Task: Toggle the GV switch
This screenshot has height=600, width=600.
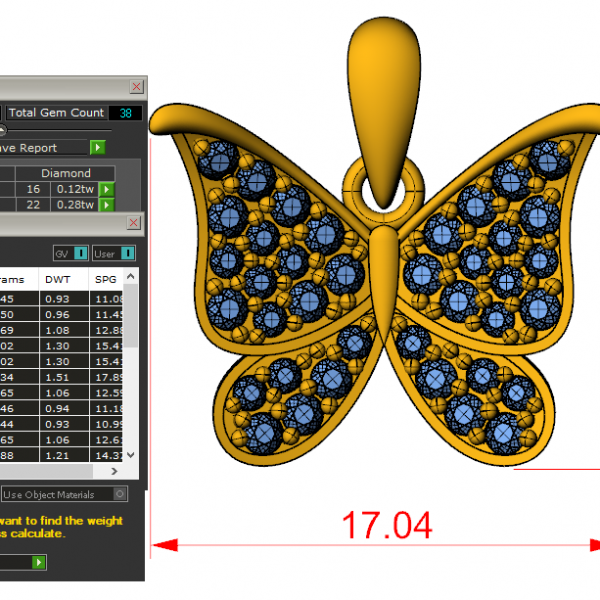Action: click(71, 253)
